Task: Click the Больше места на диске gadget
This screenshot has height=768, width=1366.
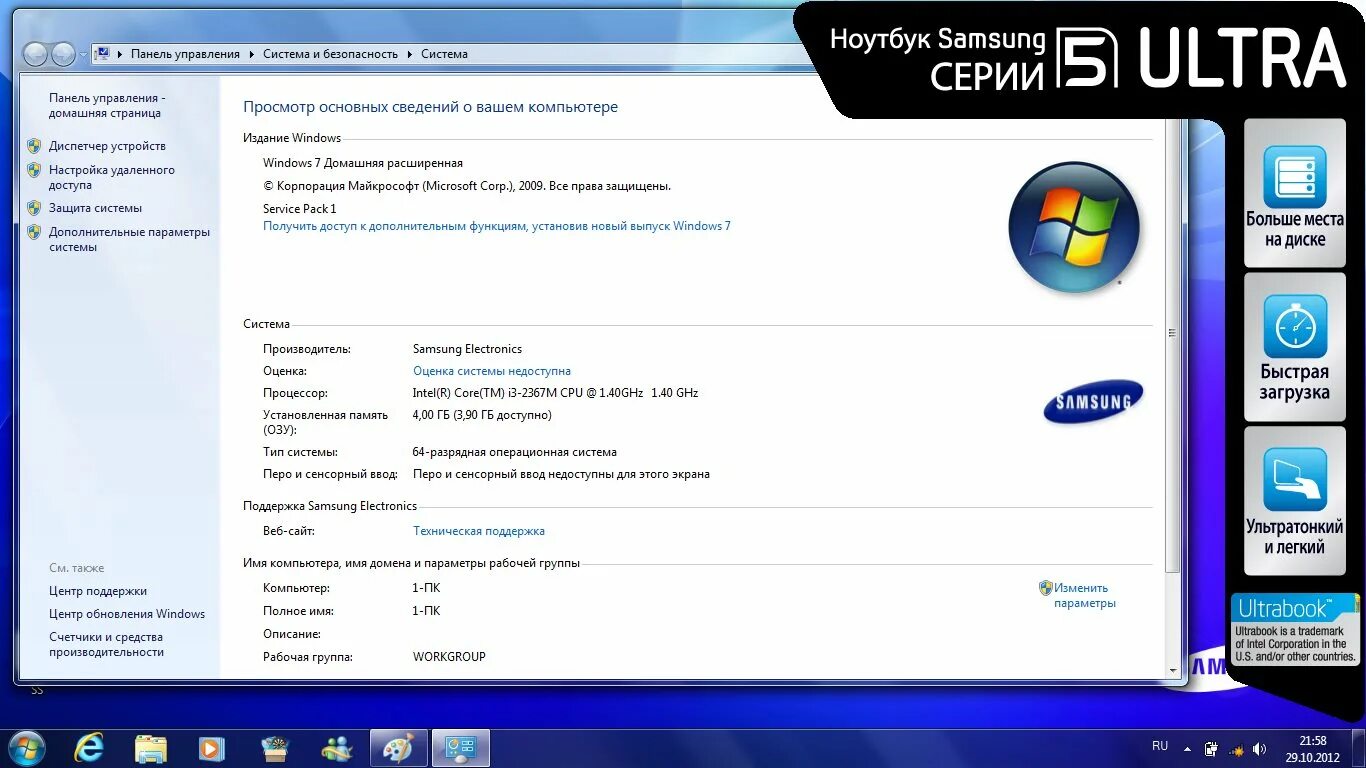Action: tap(1295, 194)
